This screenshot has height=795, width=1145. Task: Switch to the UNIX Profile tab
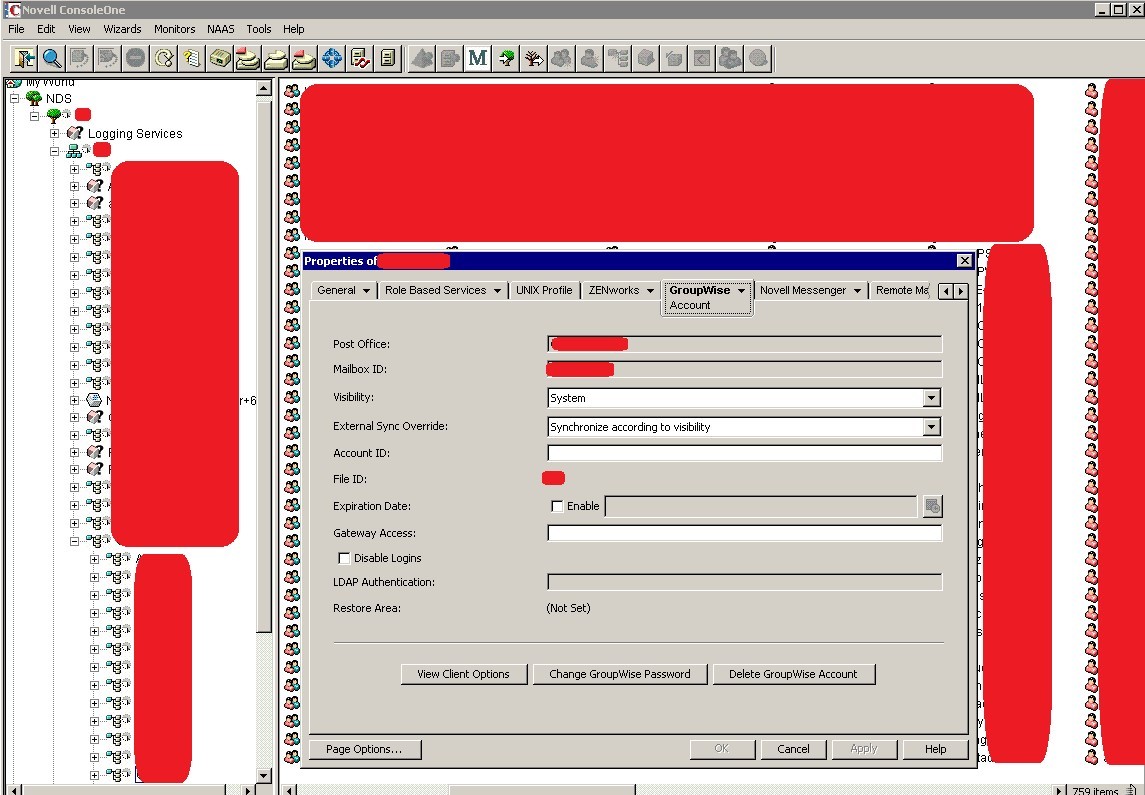(x=544, y=290)
